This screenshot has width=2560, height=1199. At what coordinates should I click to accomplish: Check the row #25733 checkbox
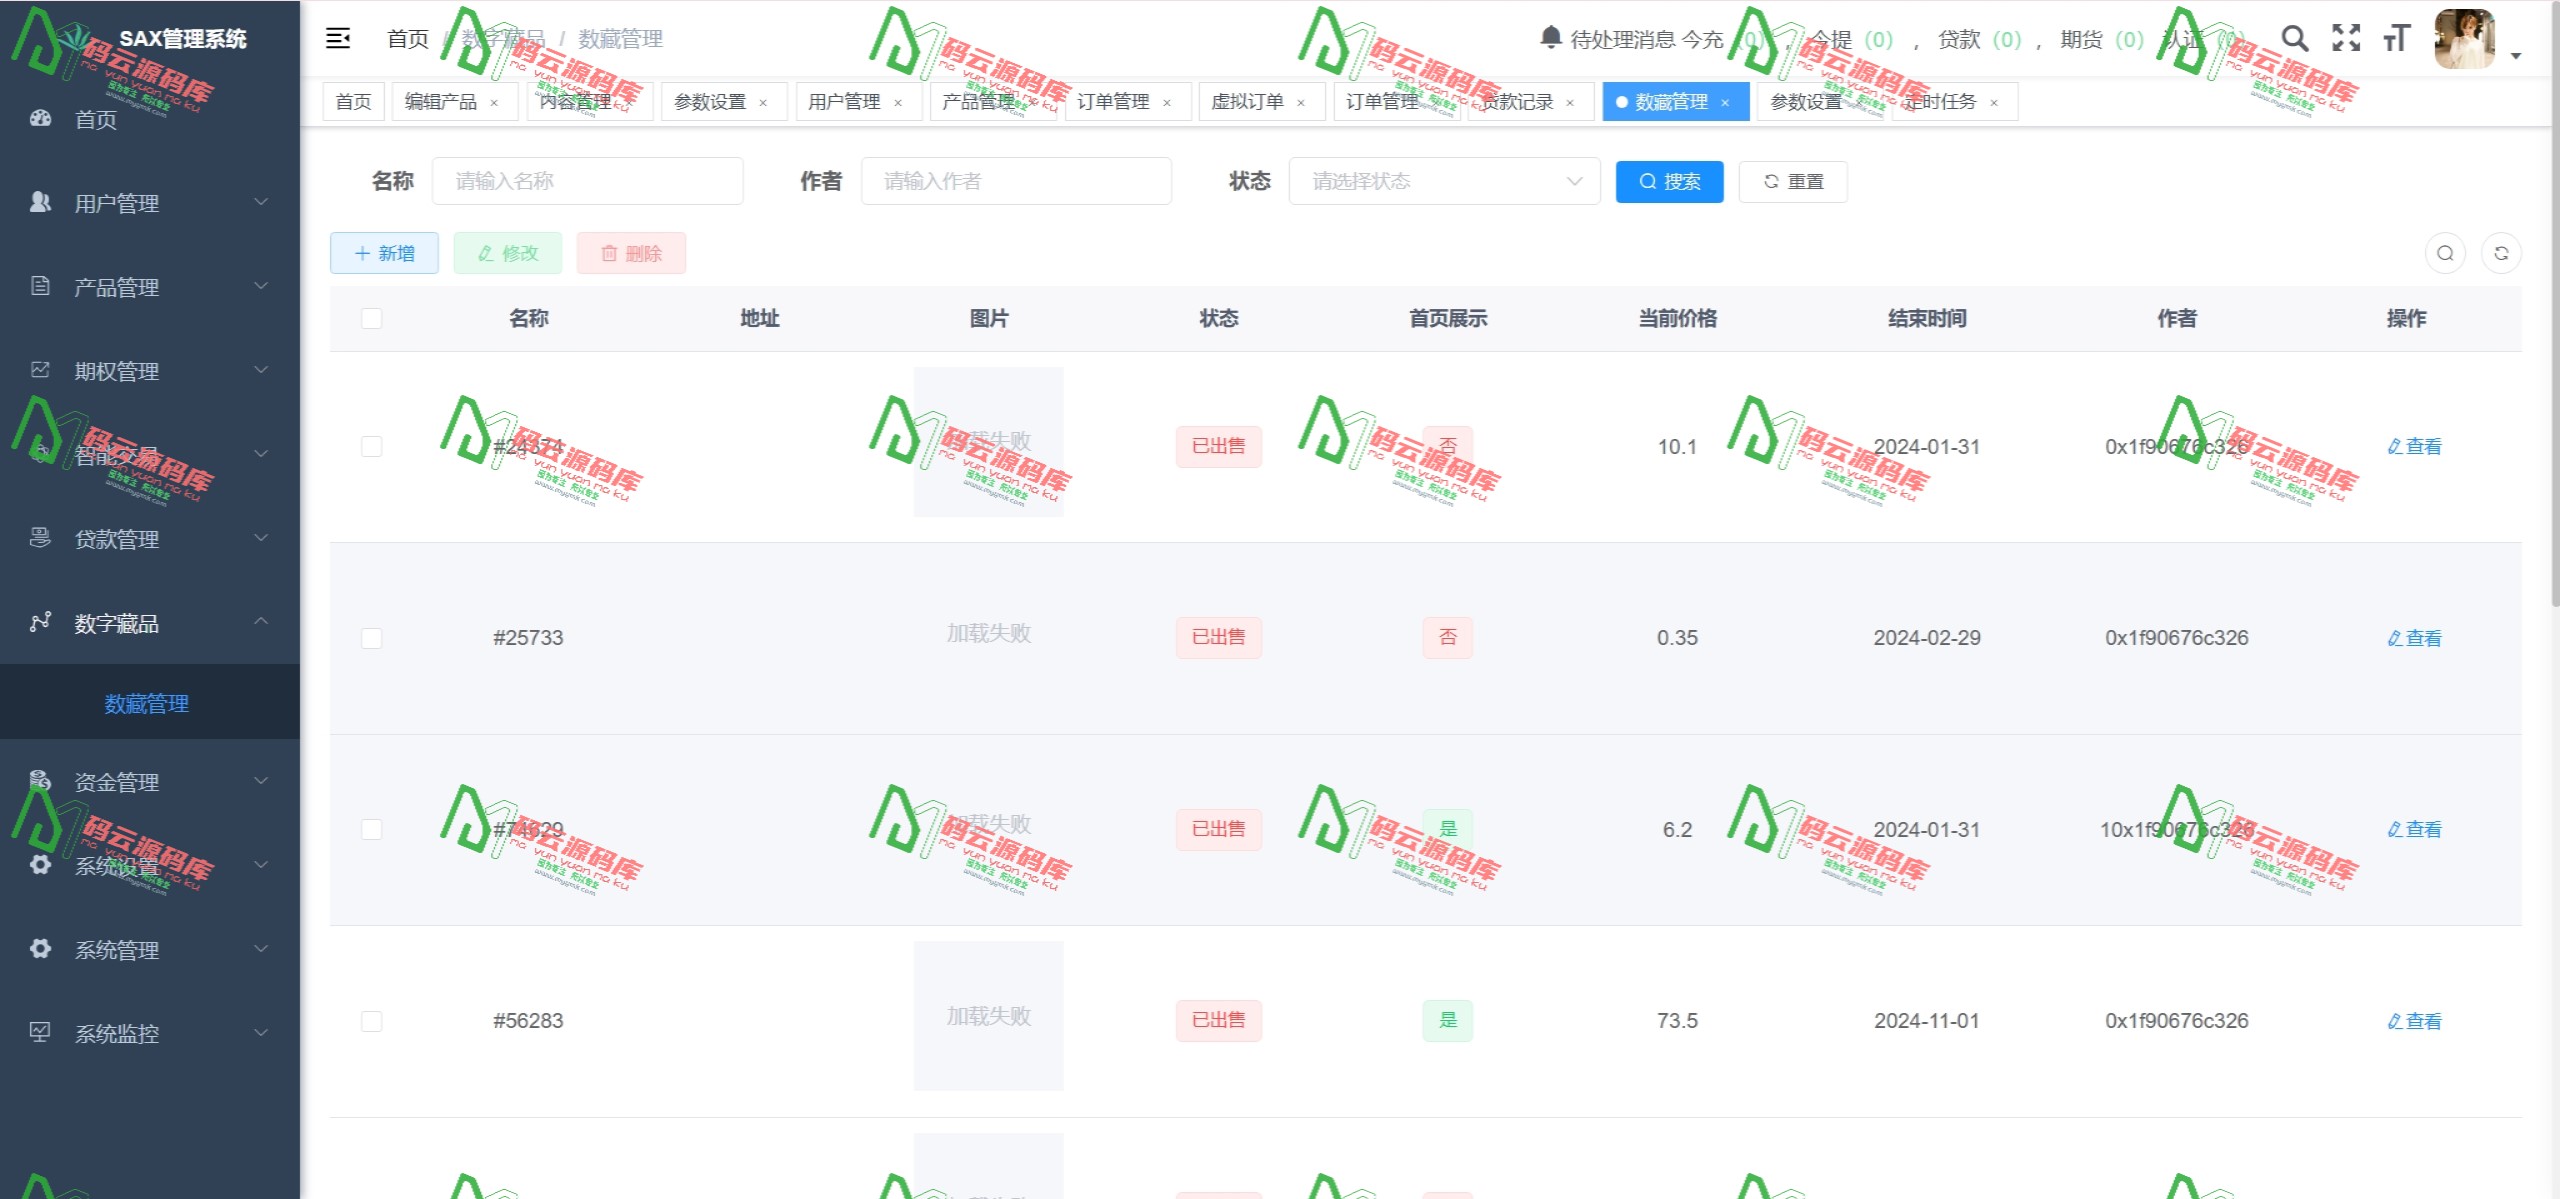click(371, 638)
